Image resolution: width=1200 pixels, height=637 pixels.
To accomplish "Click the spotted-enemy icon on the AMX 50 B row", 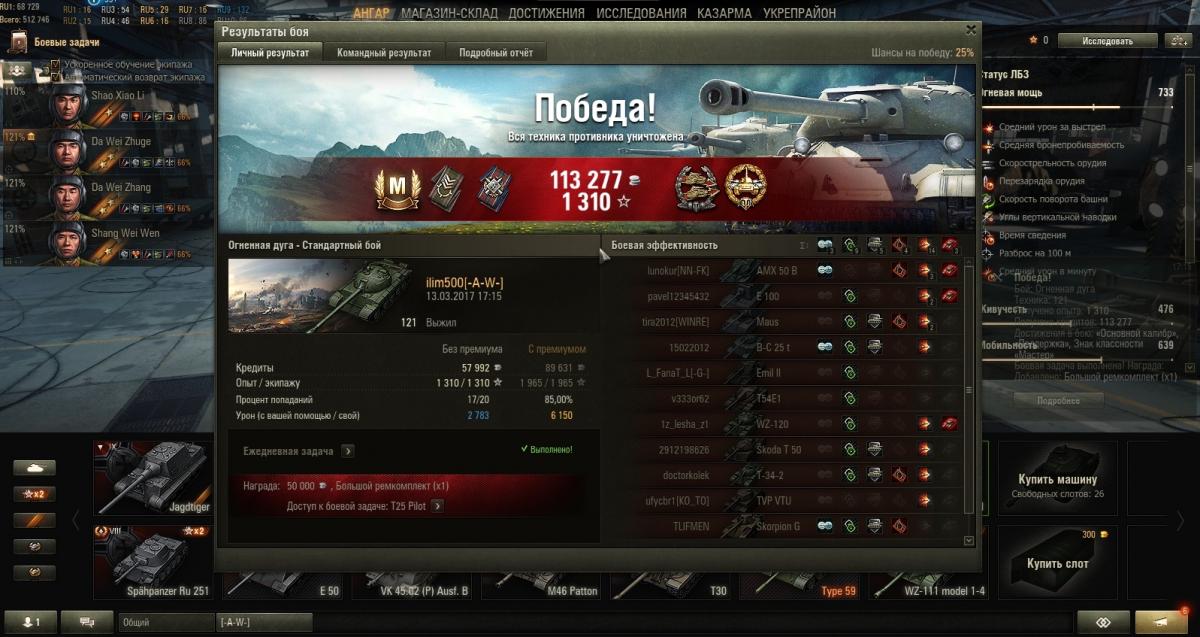I will [825, 271].
